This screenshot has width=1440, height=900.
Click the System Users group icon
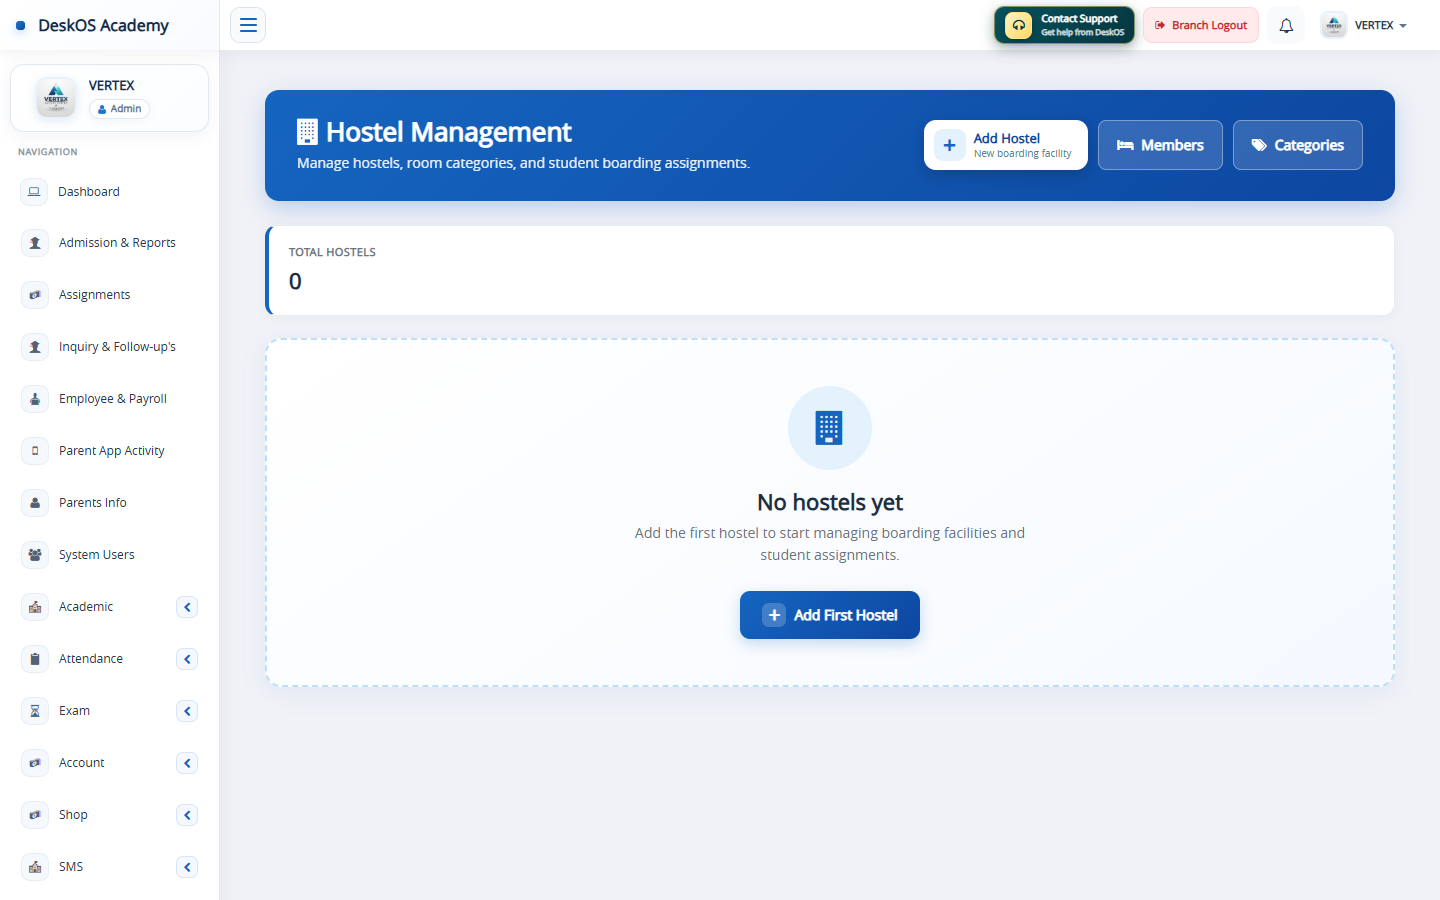click(35, 555)
